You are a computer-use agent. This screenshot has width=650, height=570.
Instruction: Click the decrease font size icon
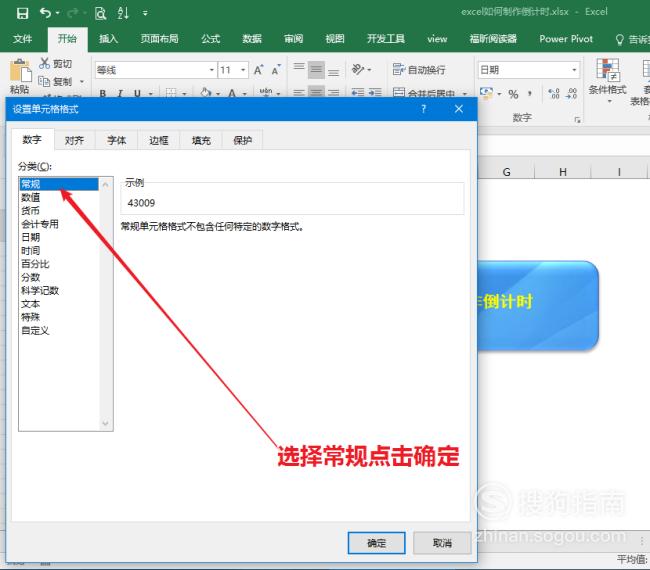tap(276, 70)
